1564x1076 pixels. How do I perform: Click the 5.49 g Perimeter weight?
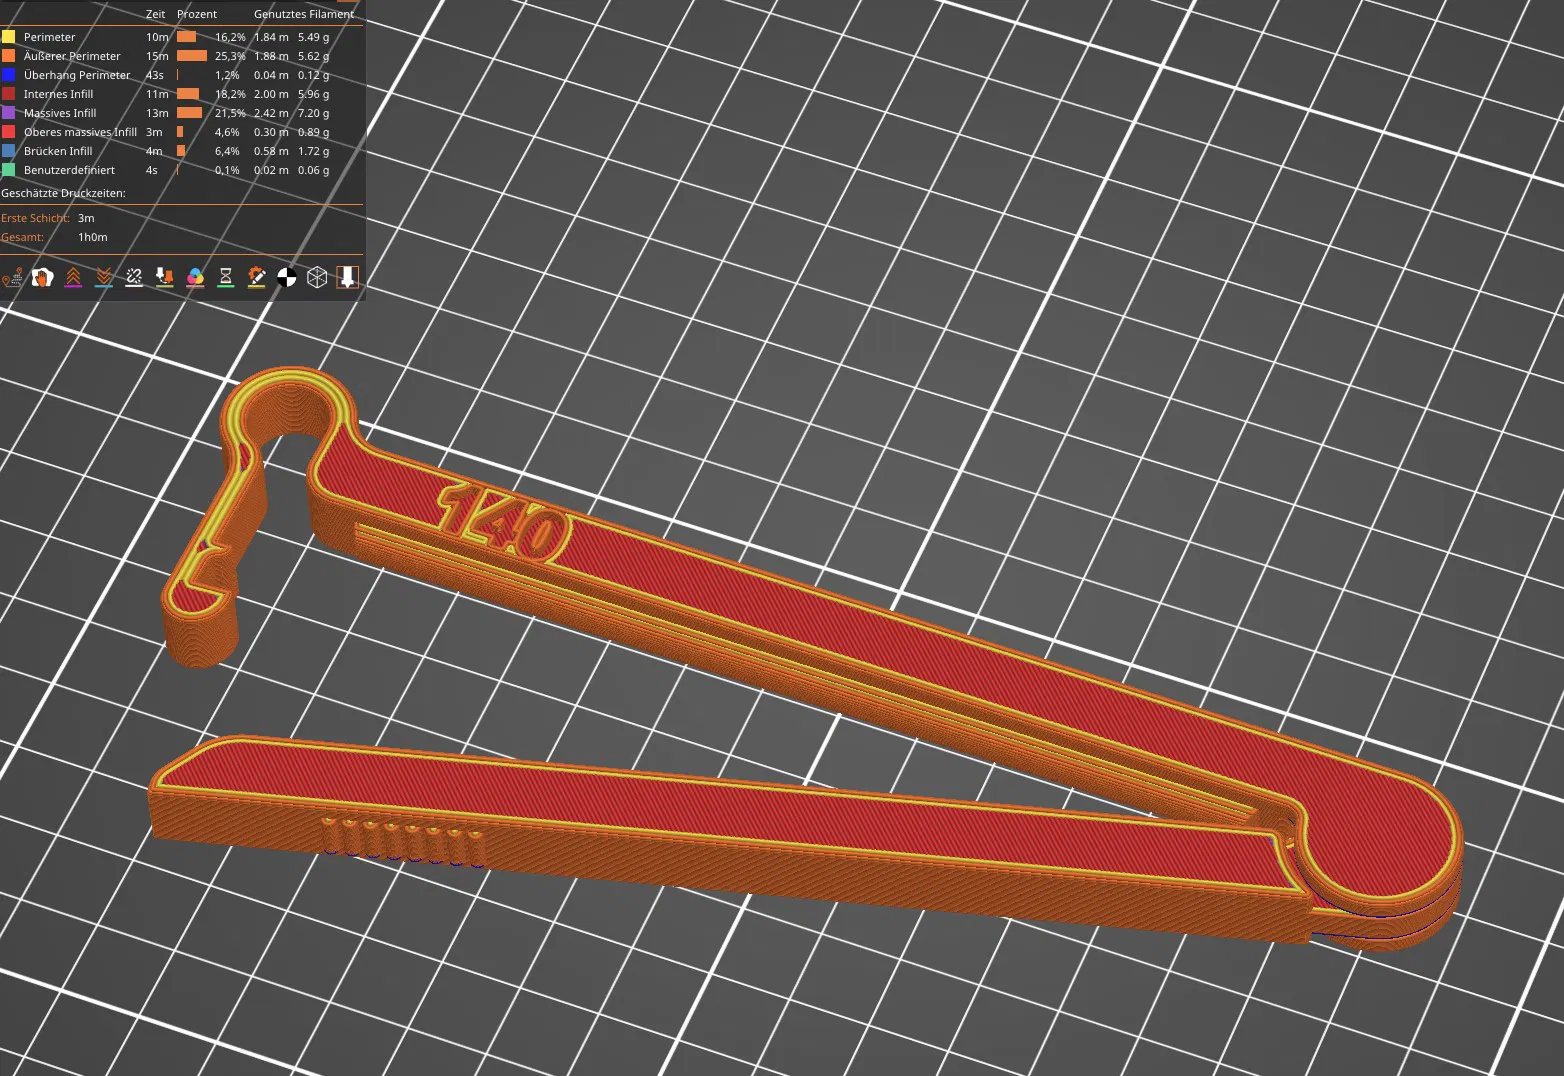313,37
